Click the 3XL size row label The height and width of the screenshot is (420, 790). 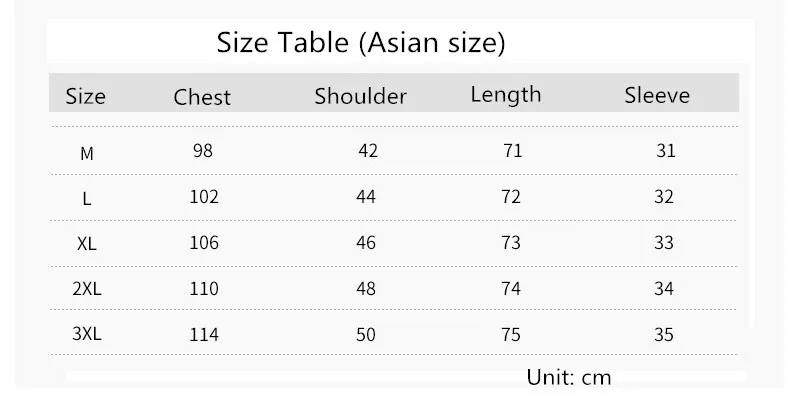tap(87, 333)
